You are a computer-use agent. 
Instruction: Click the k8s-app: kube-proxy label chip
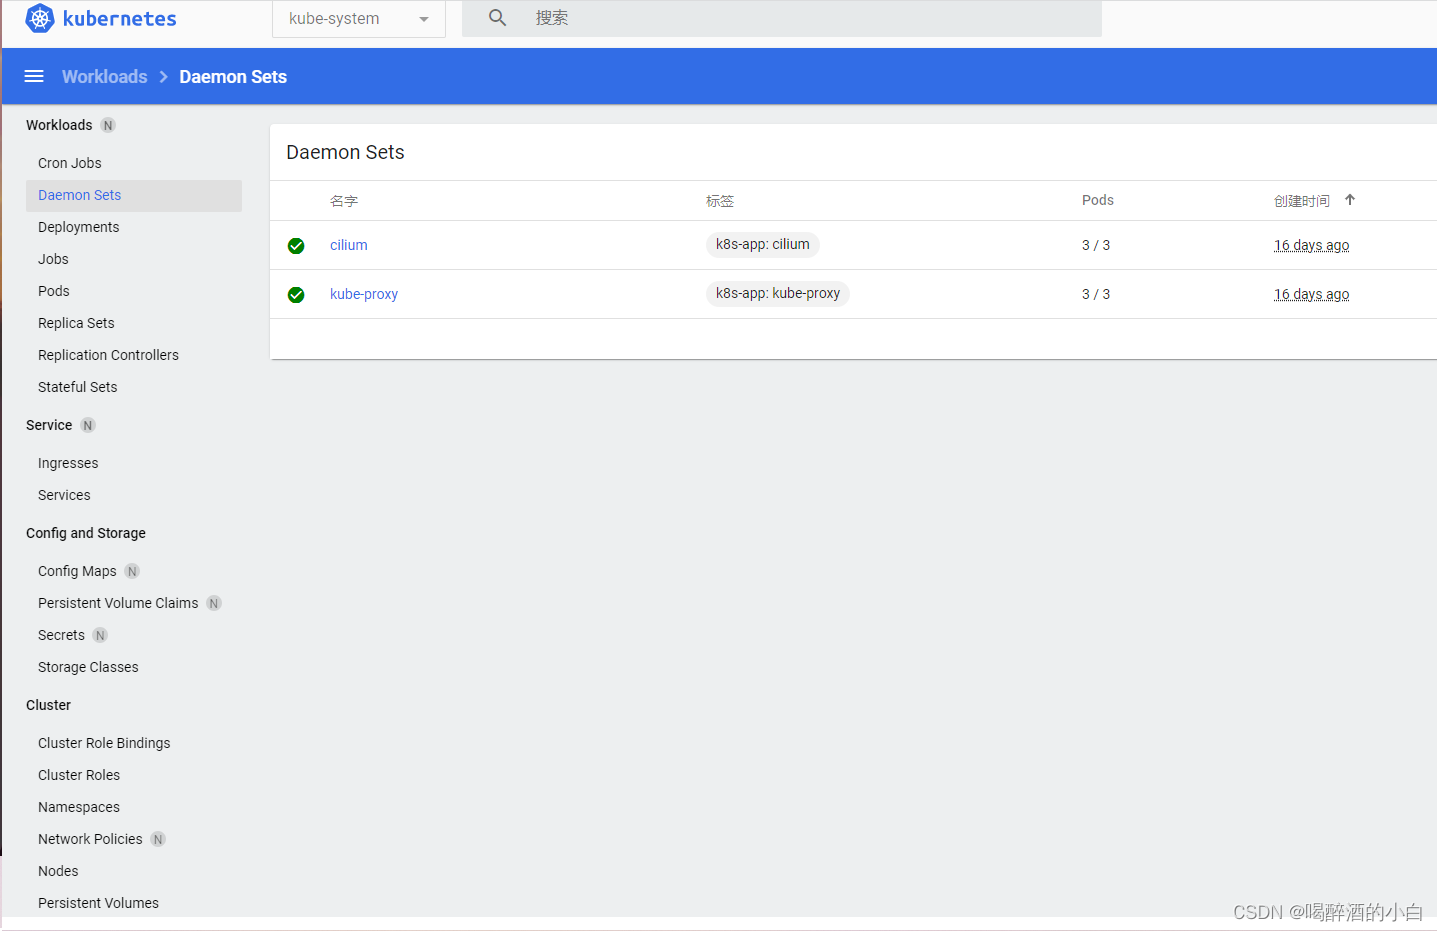point(778,293)
